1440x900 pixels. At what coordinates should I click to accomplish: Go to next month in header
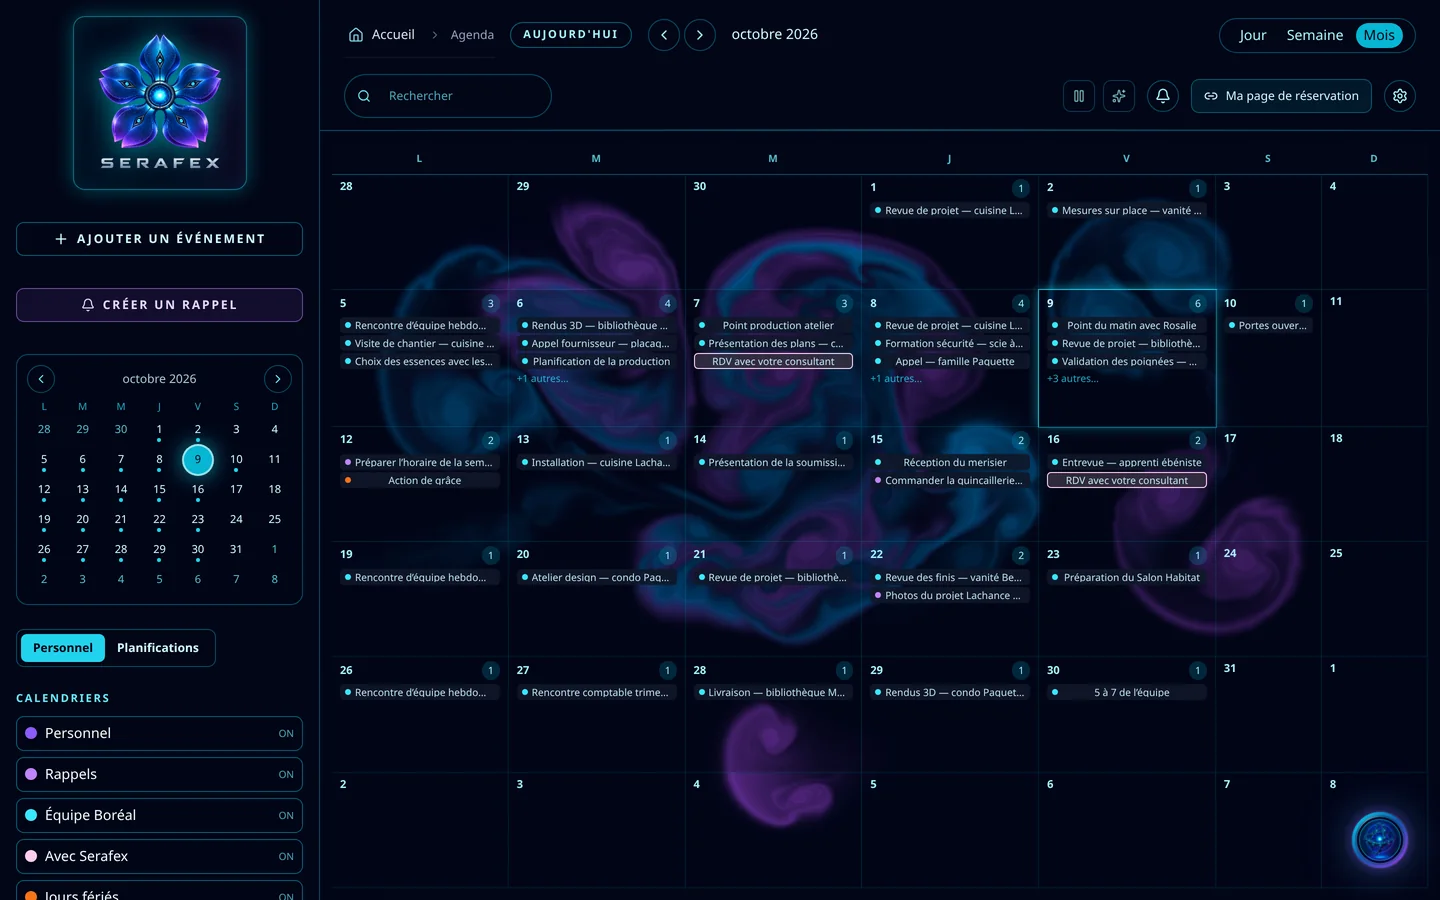tap(700, 35)
